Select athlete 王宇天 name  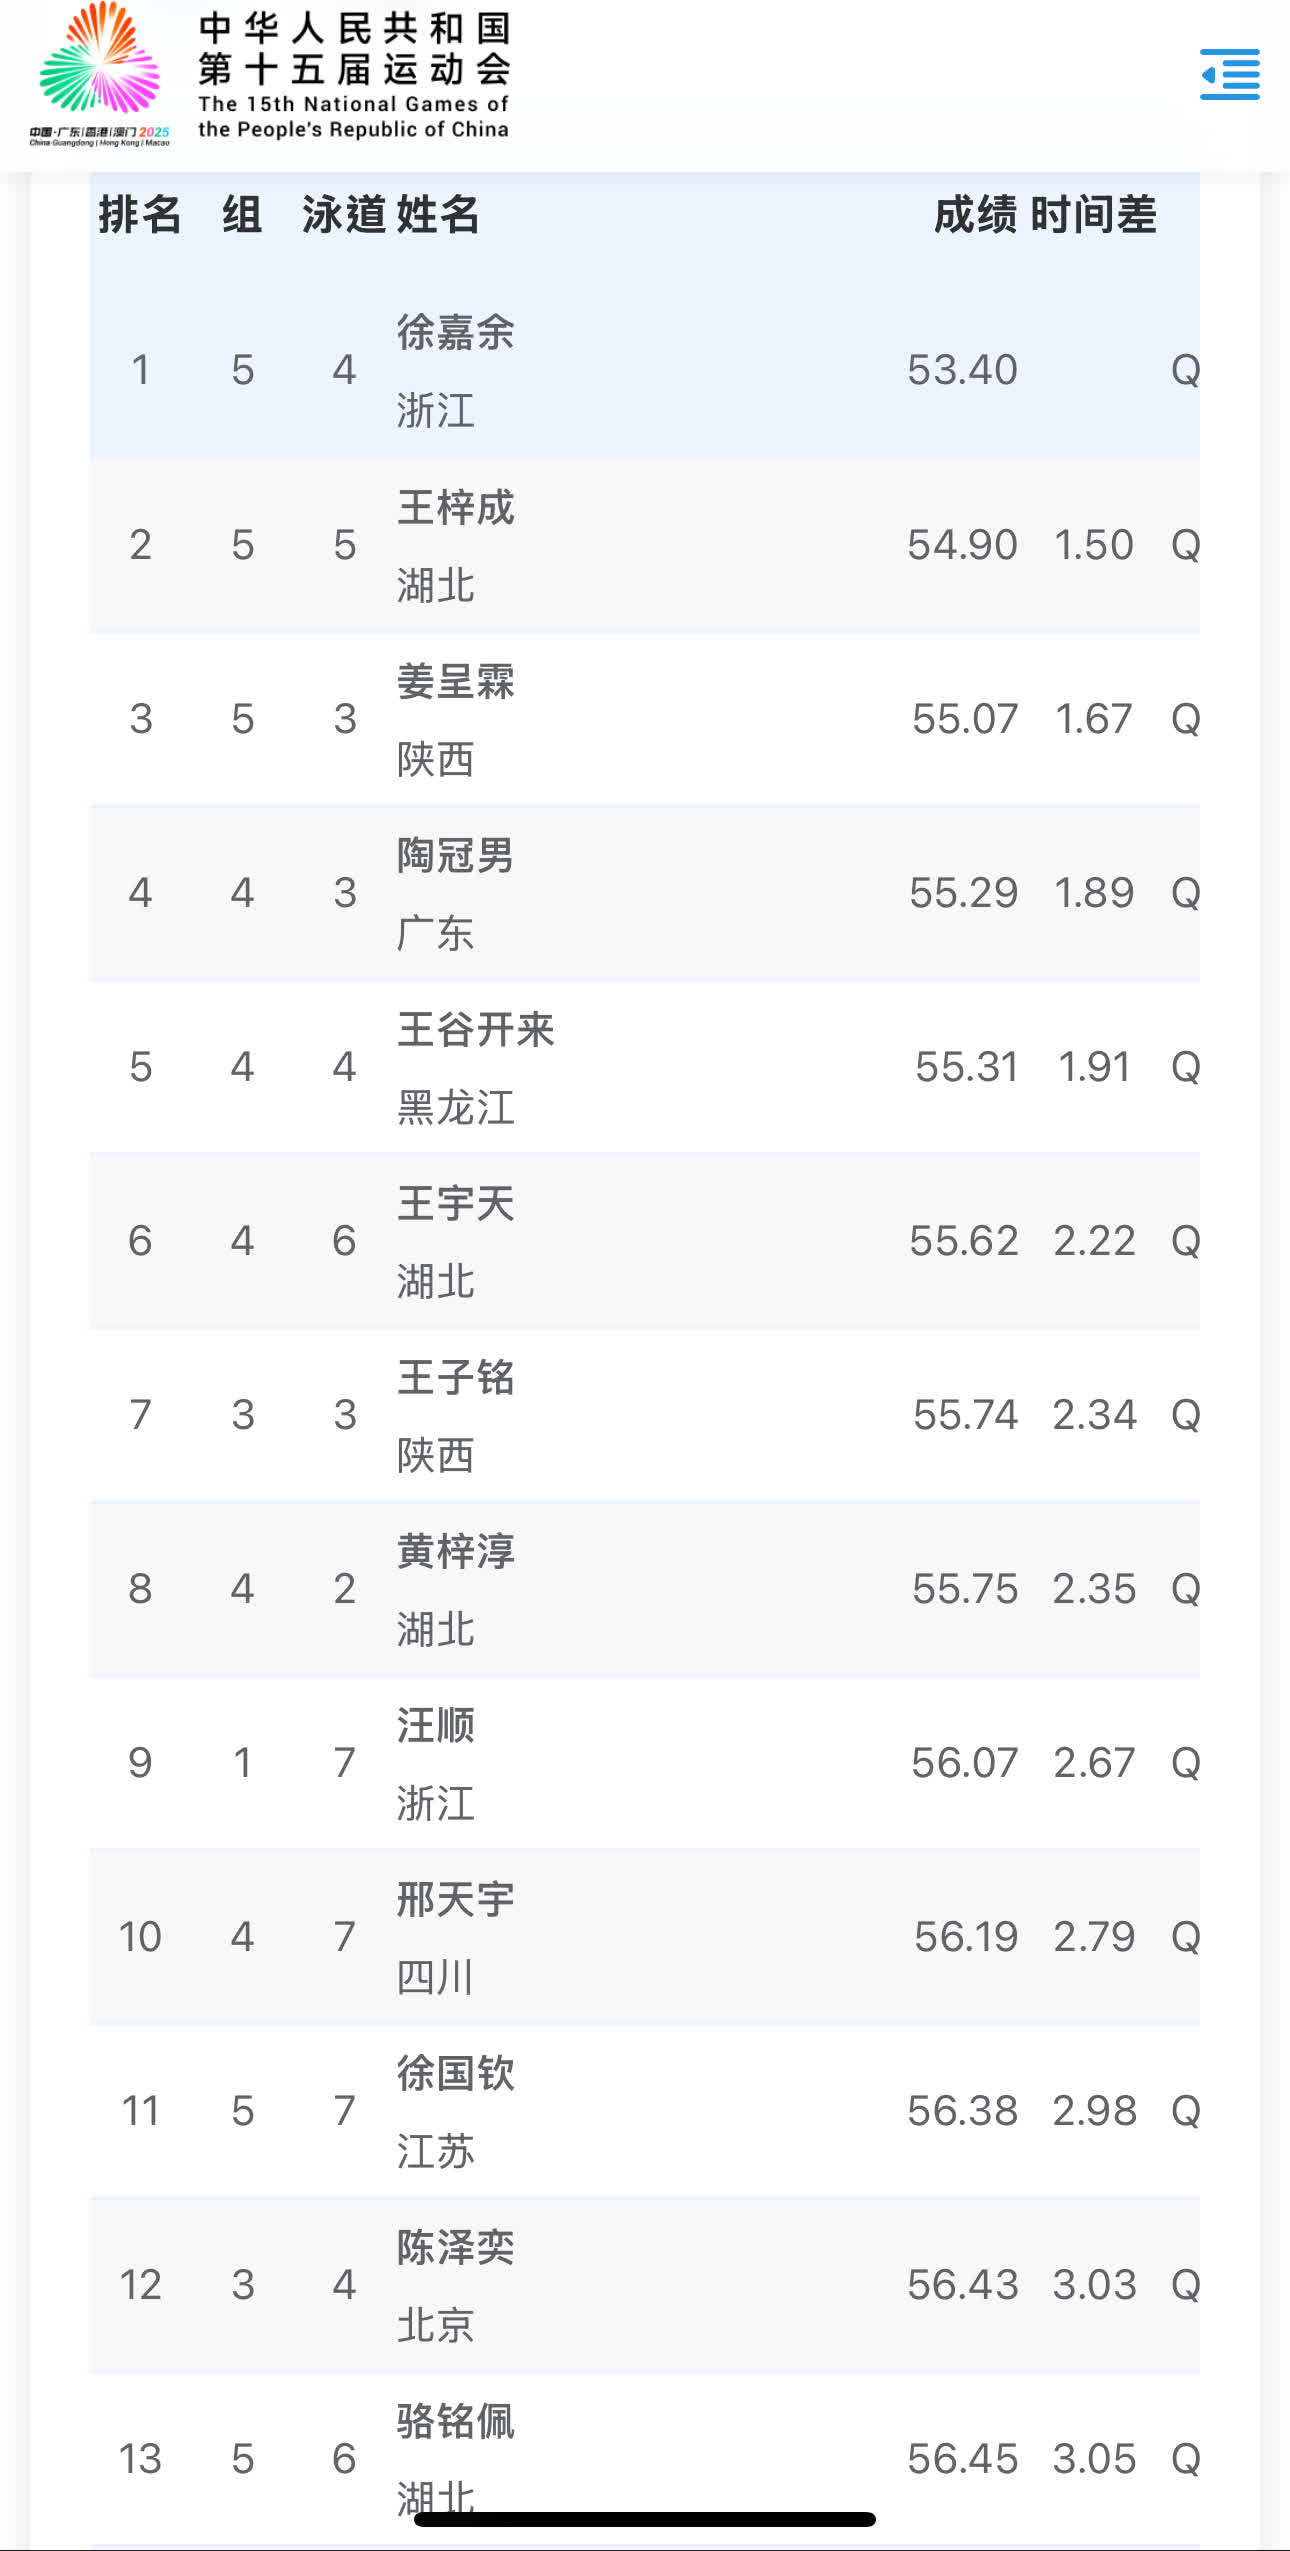455,1204
